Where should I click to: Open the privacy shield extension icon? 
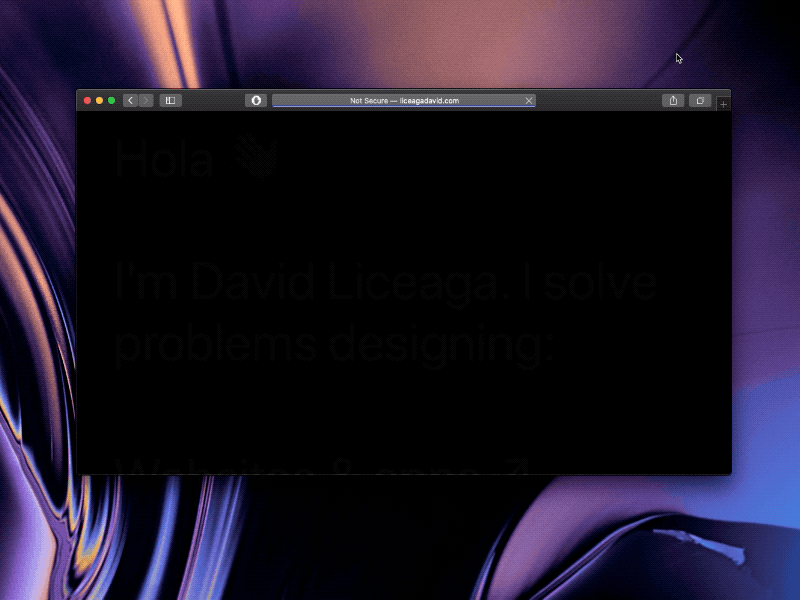[x=256, y=101]
